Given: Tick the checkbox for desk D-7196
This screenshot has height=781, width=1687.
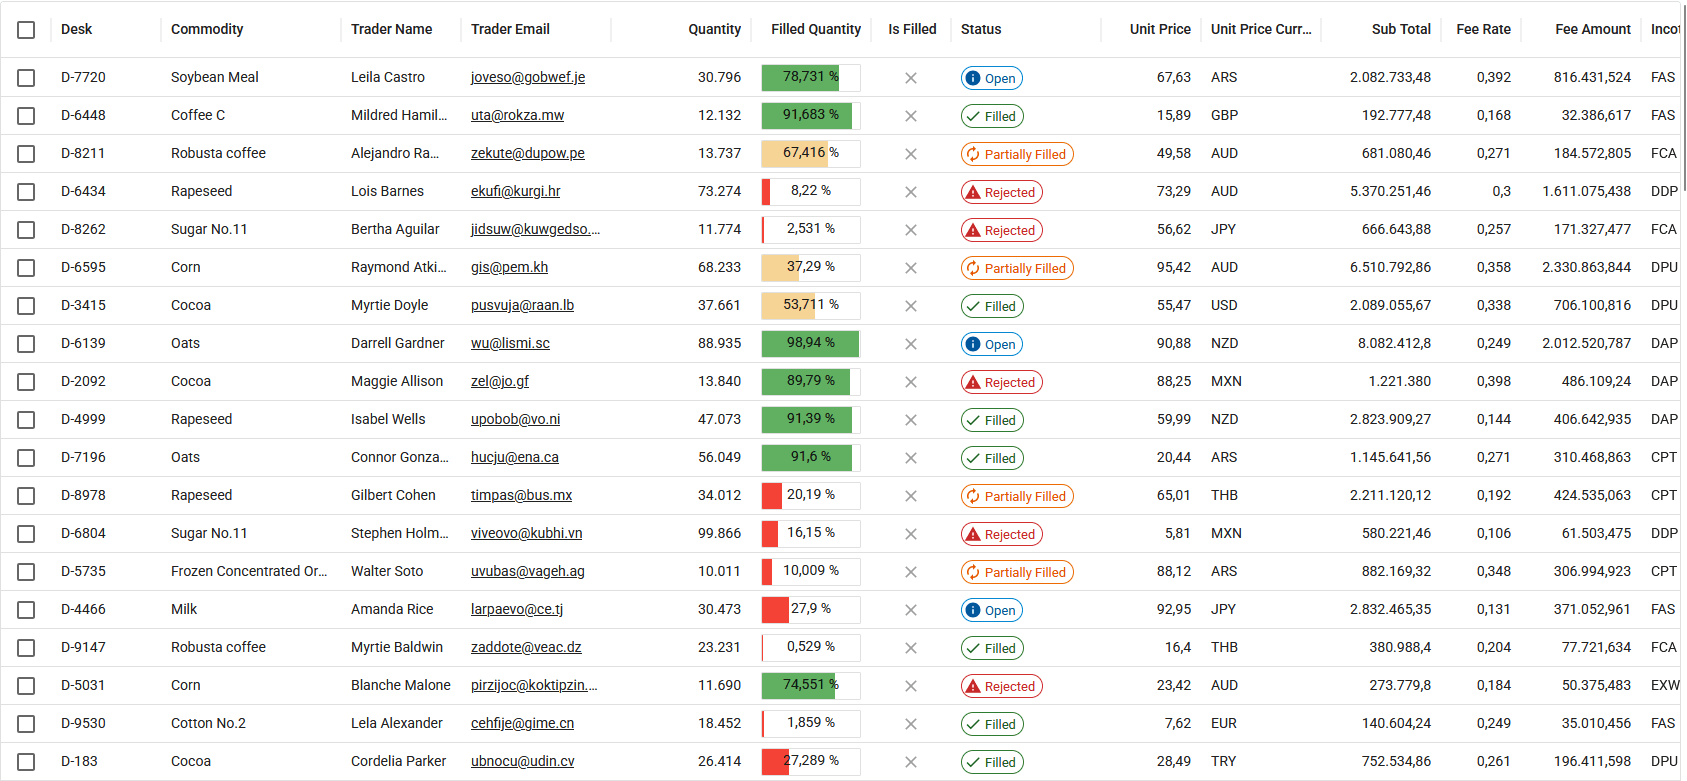Looking at the screenshot, I should (x=26, y=458).
